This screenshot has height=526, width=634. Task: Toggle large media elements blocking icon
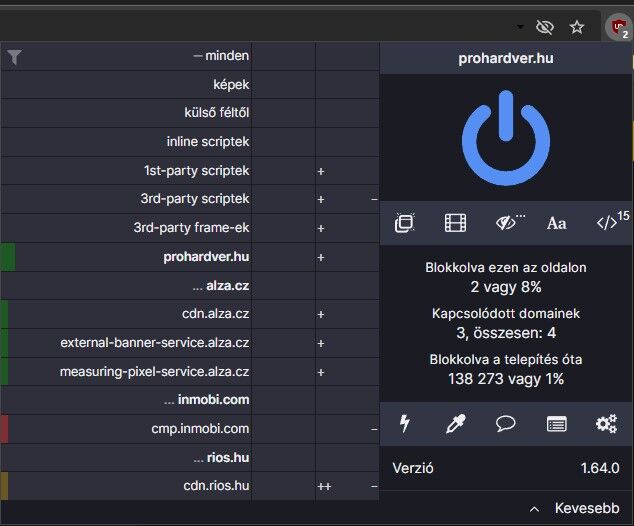[455, 223]
